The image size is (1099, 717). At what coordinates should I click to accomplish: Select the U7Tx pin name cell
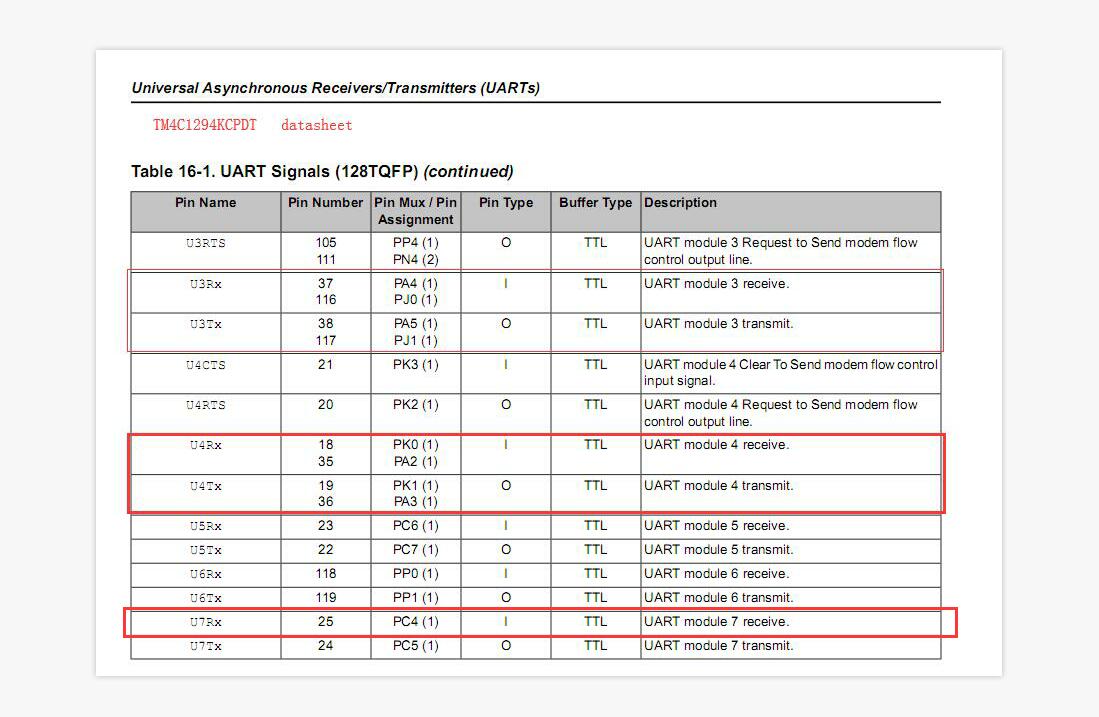click(205, 646)
